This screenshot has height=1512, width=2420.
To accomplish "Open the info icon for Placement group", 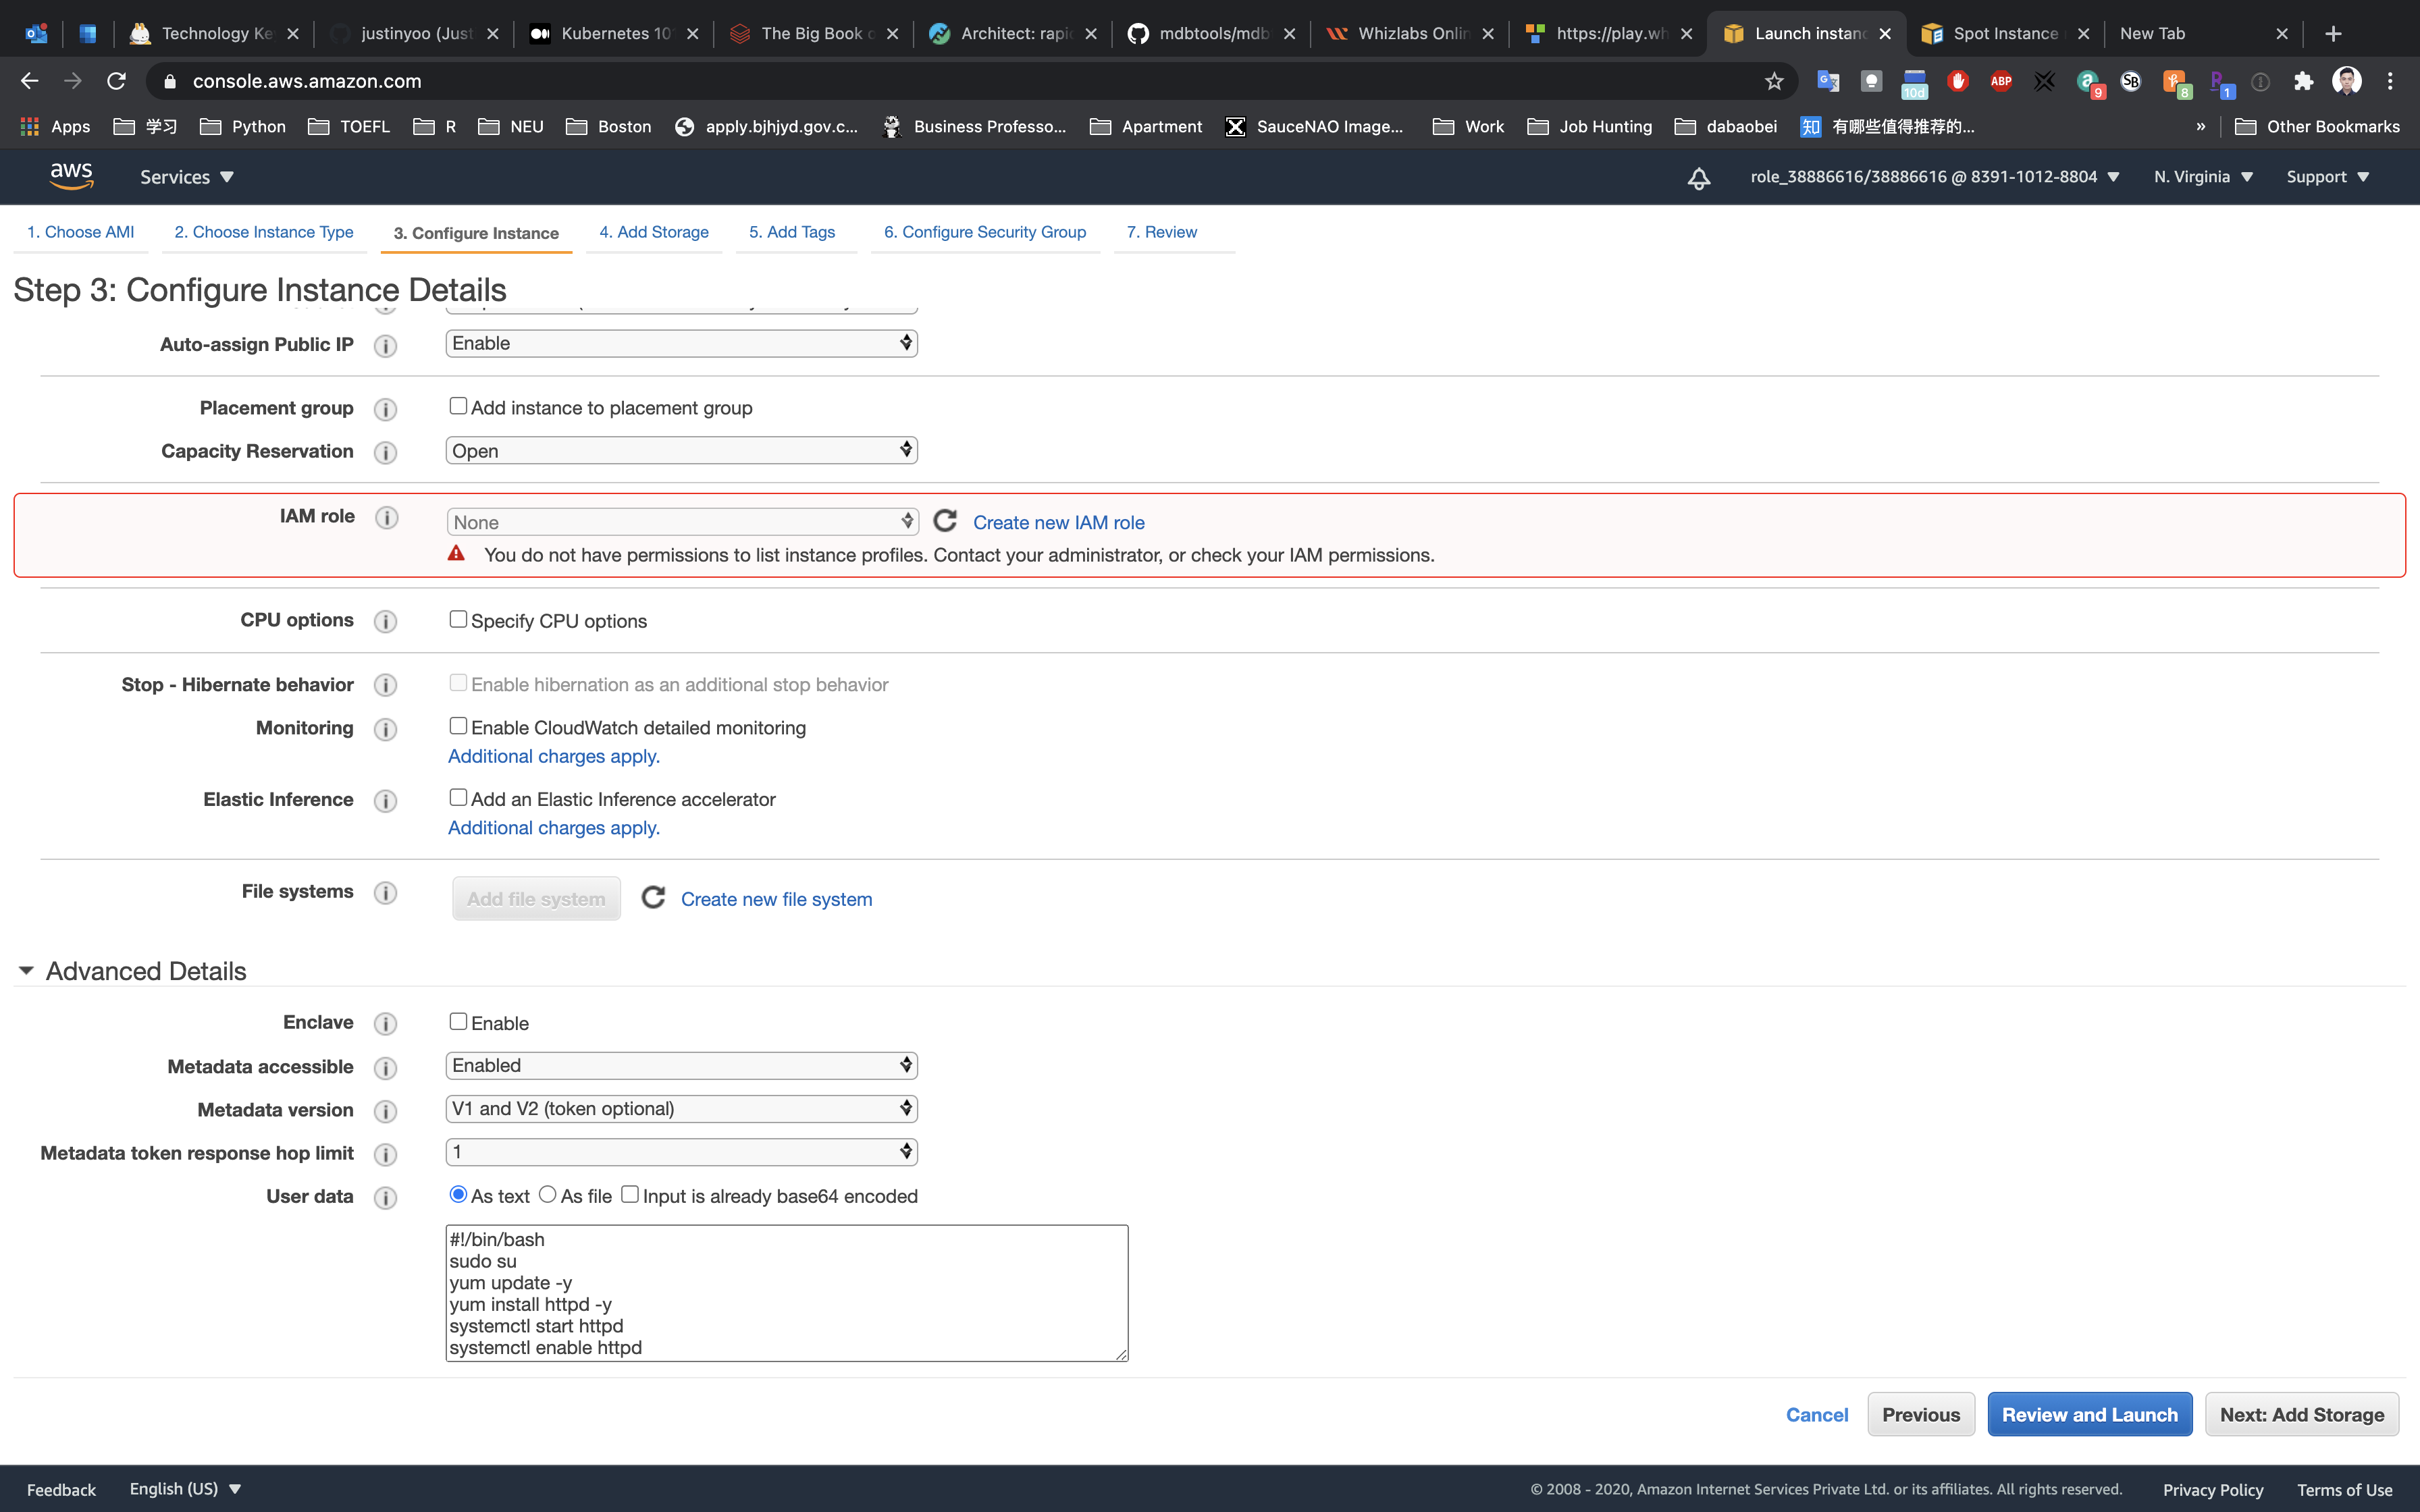I will 385,409.
